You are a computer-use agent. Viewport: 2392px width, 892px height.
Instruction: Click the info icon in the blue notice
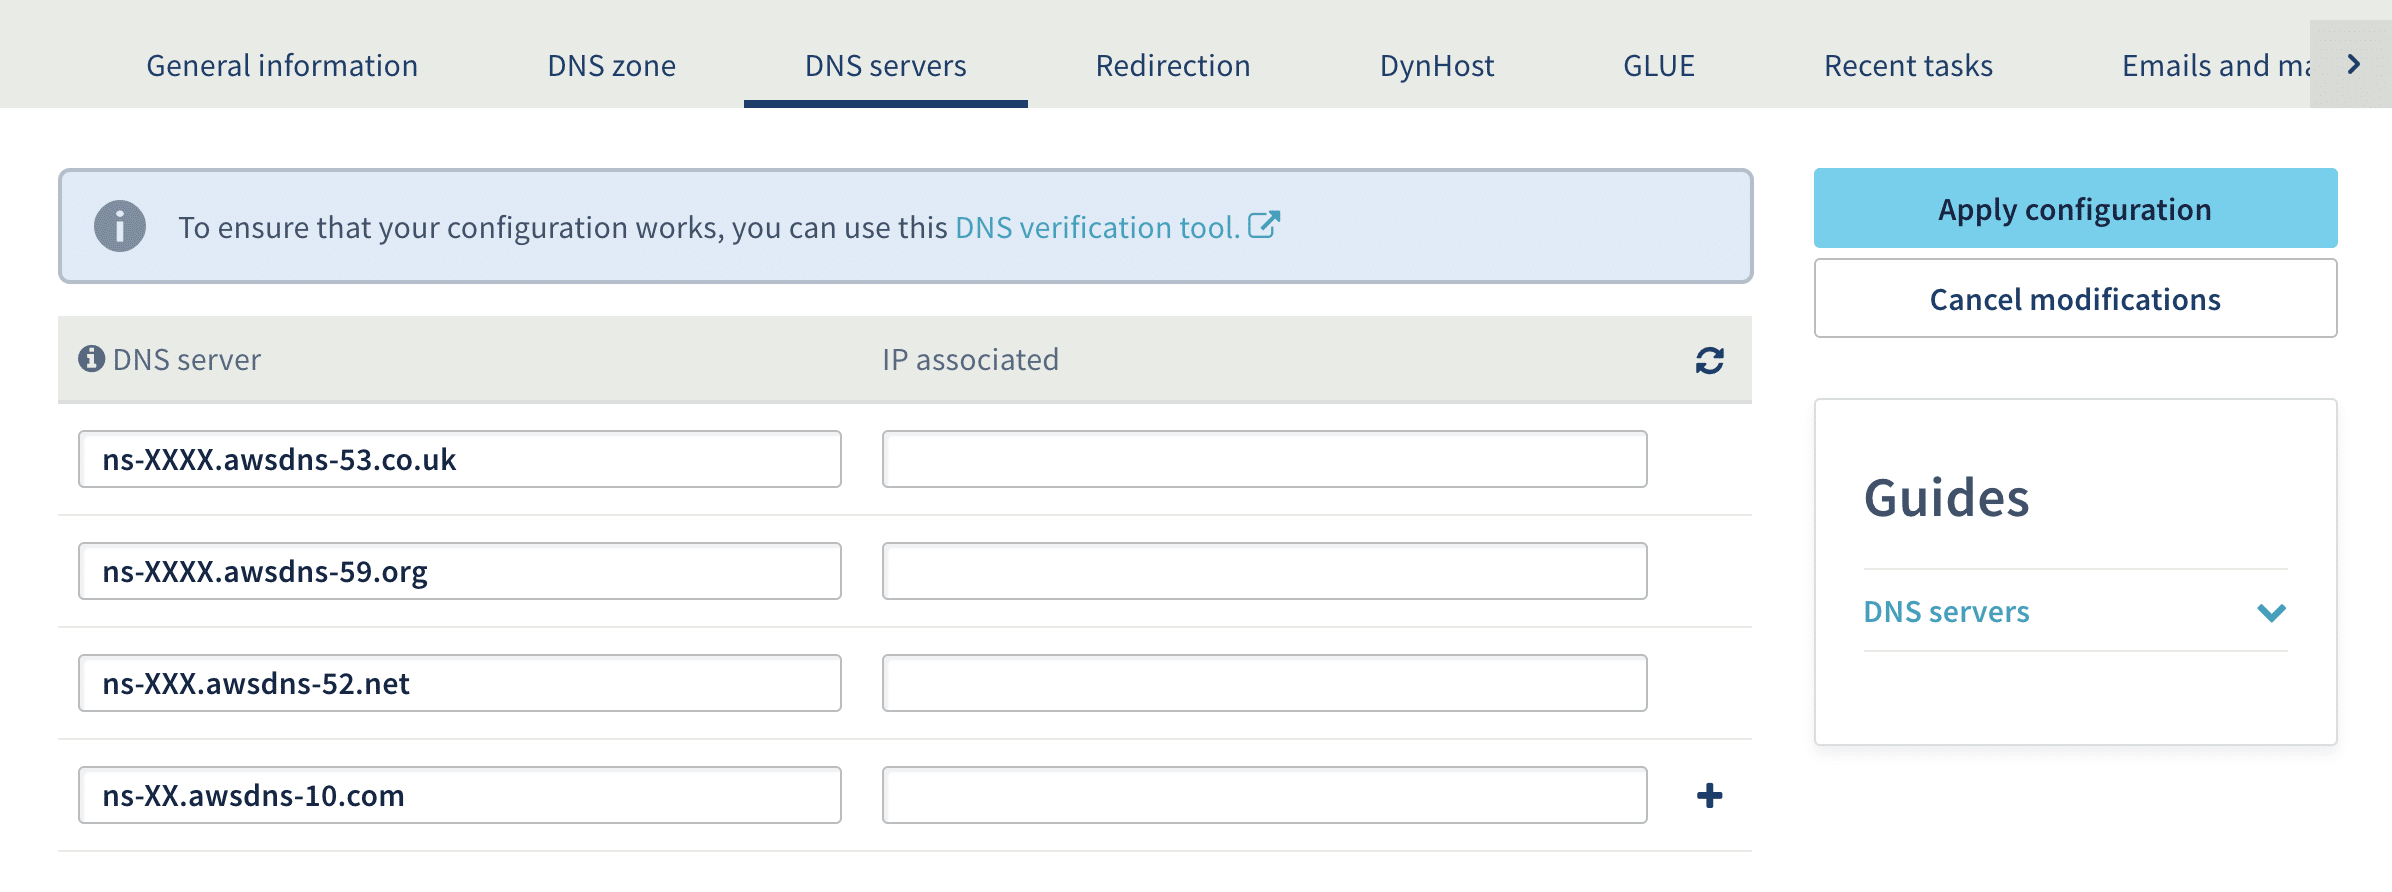point(120,226)
